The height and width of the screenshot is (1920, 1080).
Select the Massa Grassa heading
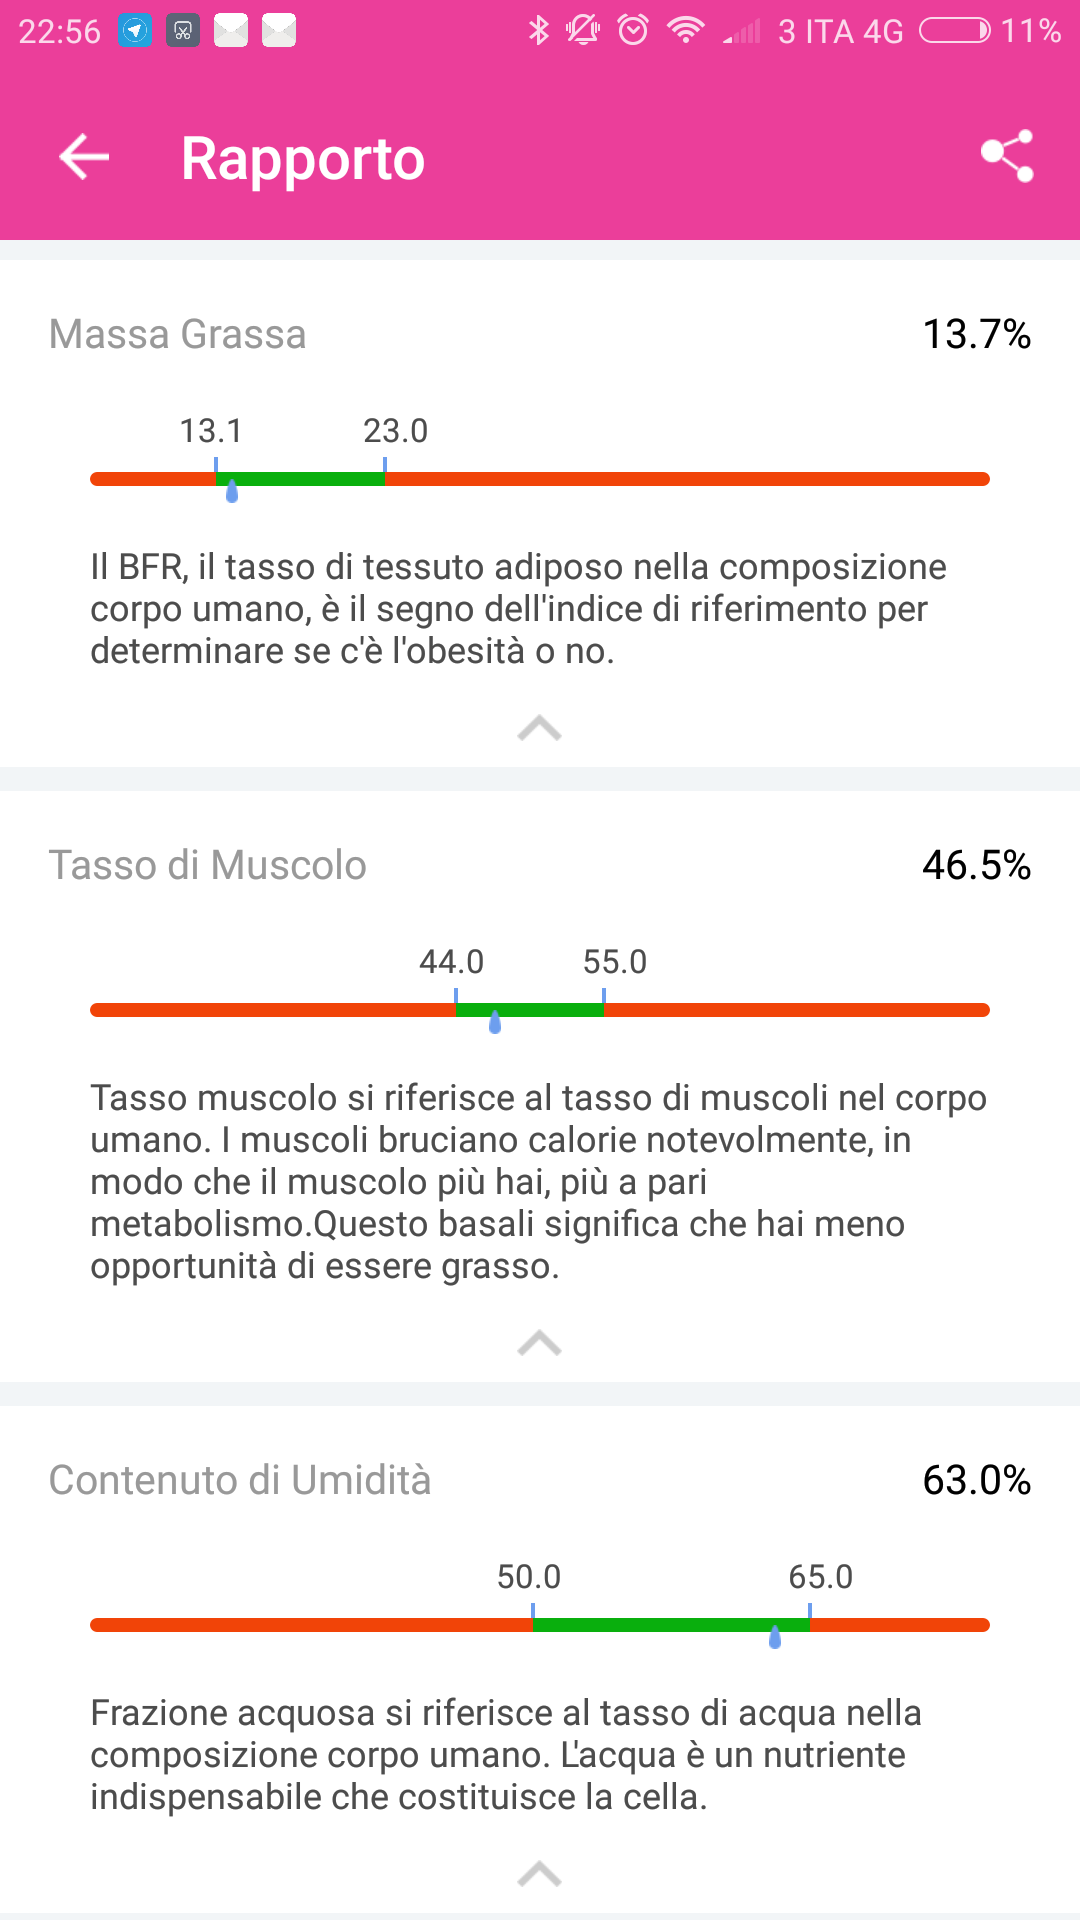click(178, 334)
